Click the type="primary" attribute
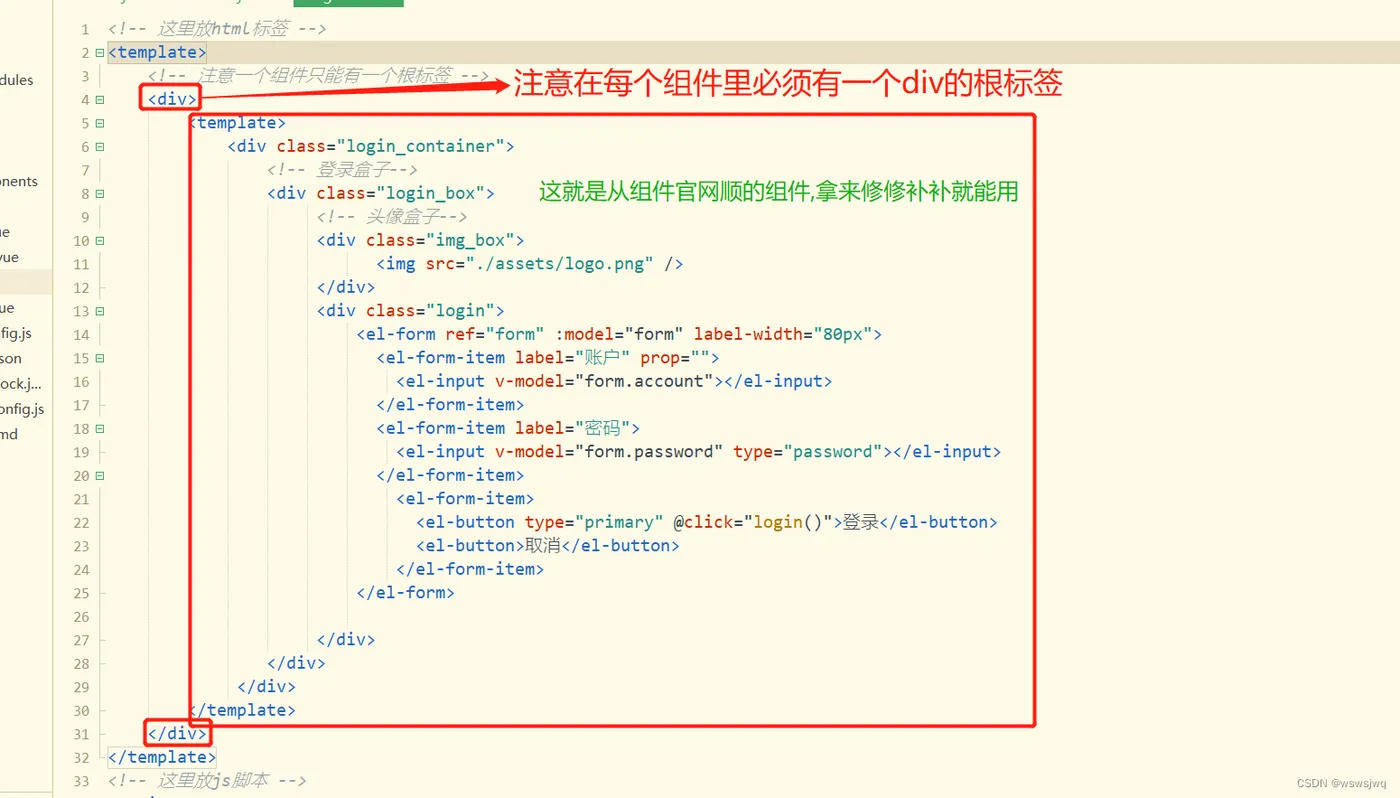The width and height of the screenshot is (1400, 798). pos(594,522)
